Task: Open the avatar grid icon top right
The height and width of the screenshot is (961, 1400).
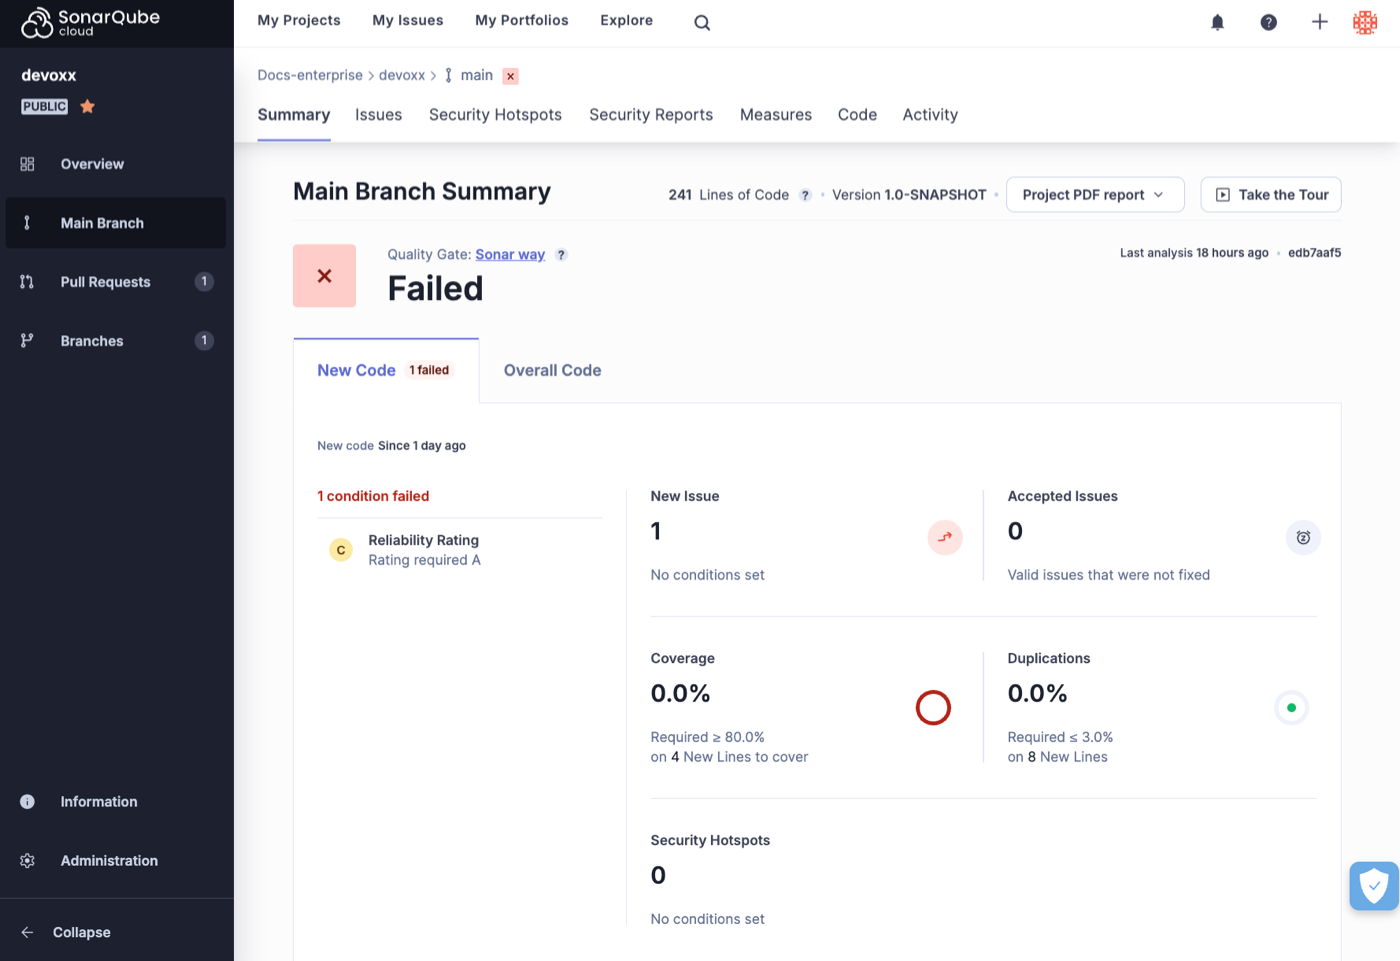Action: [x=1365, y=21]
